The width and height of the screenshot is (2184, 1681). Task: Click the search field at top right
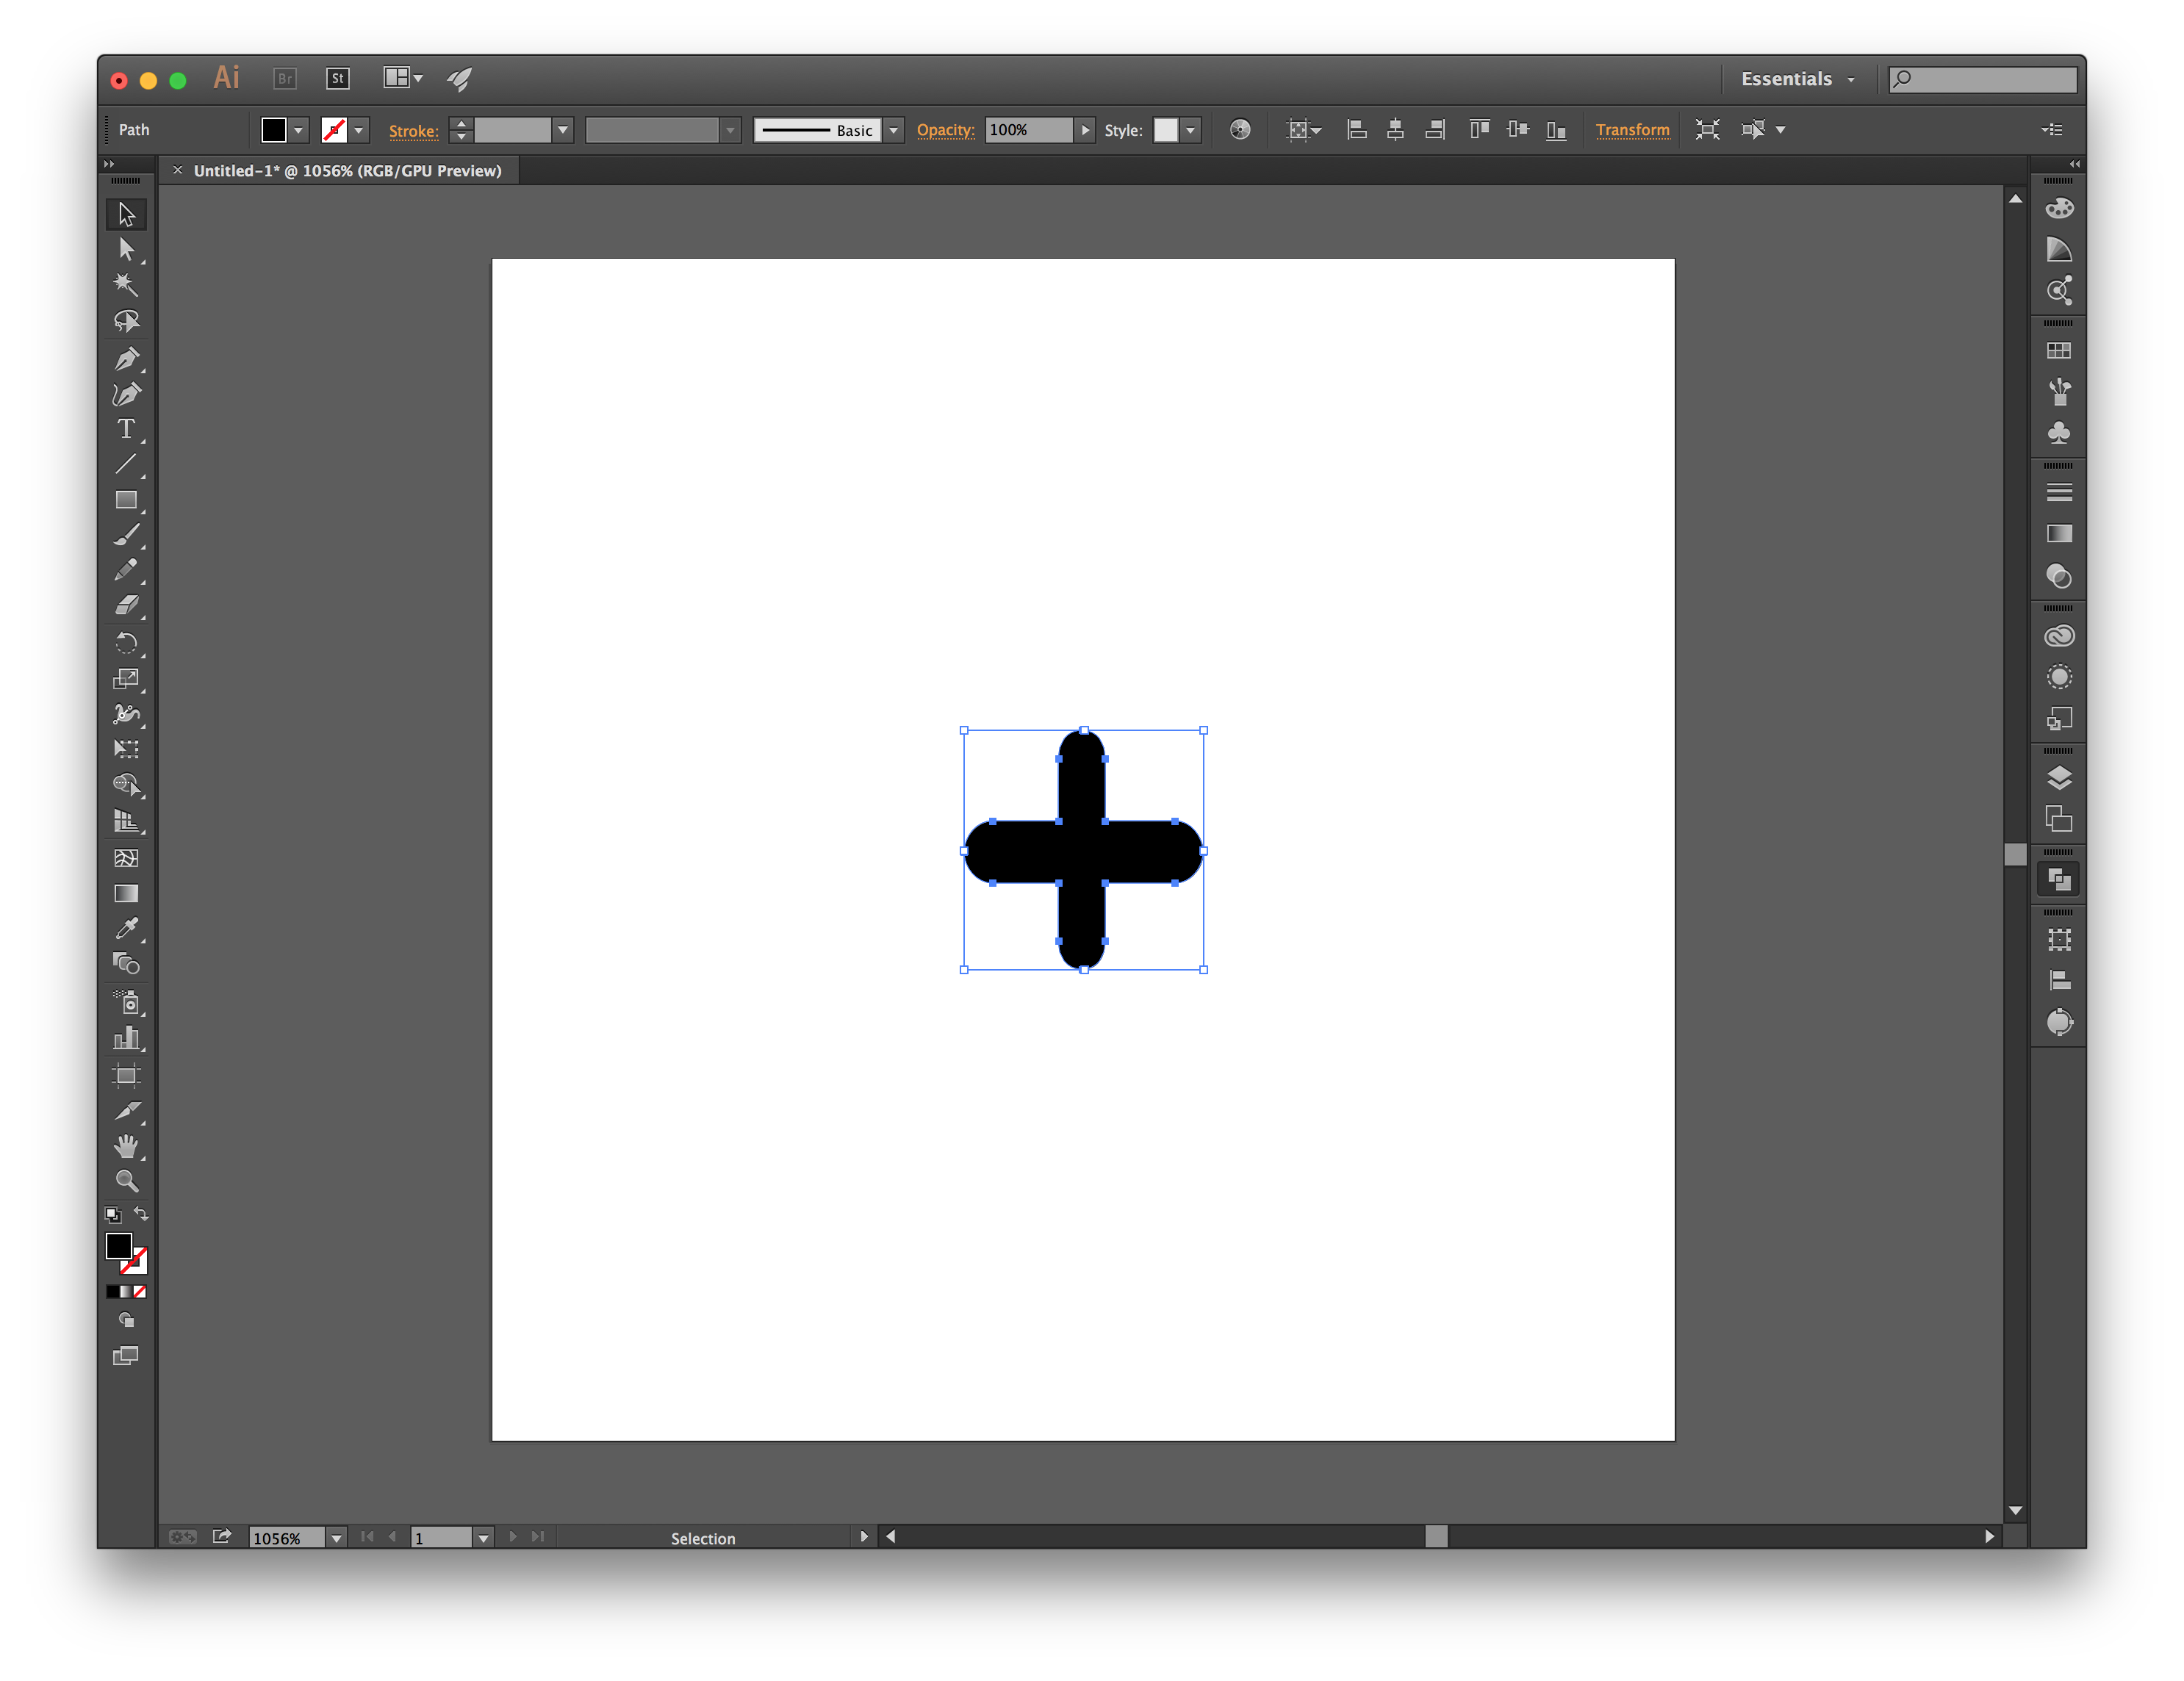tap(1982, 79)
